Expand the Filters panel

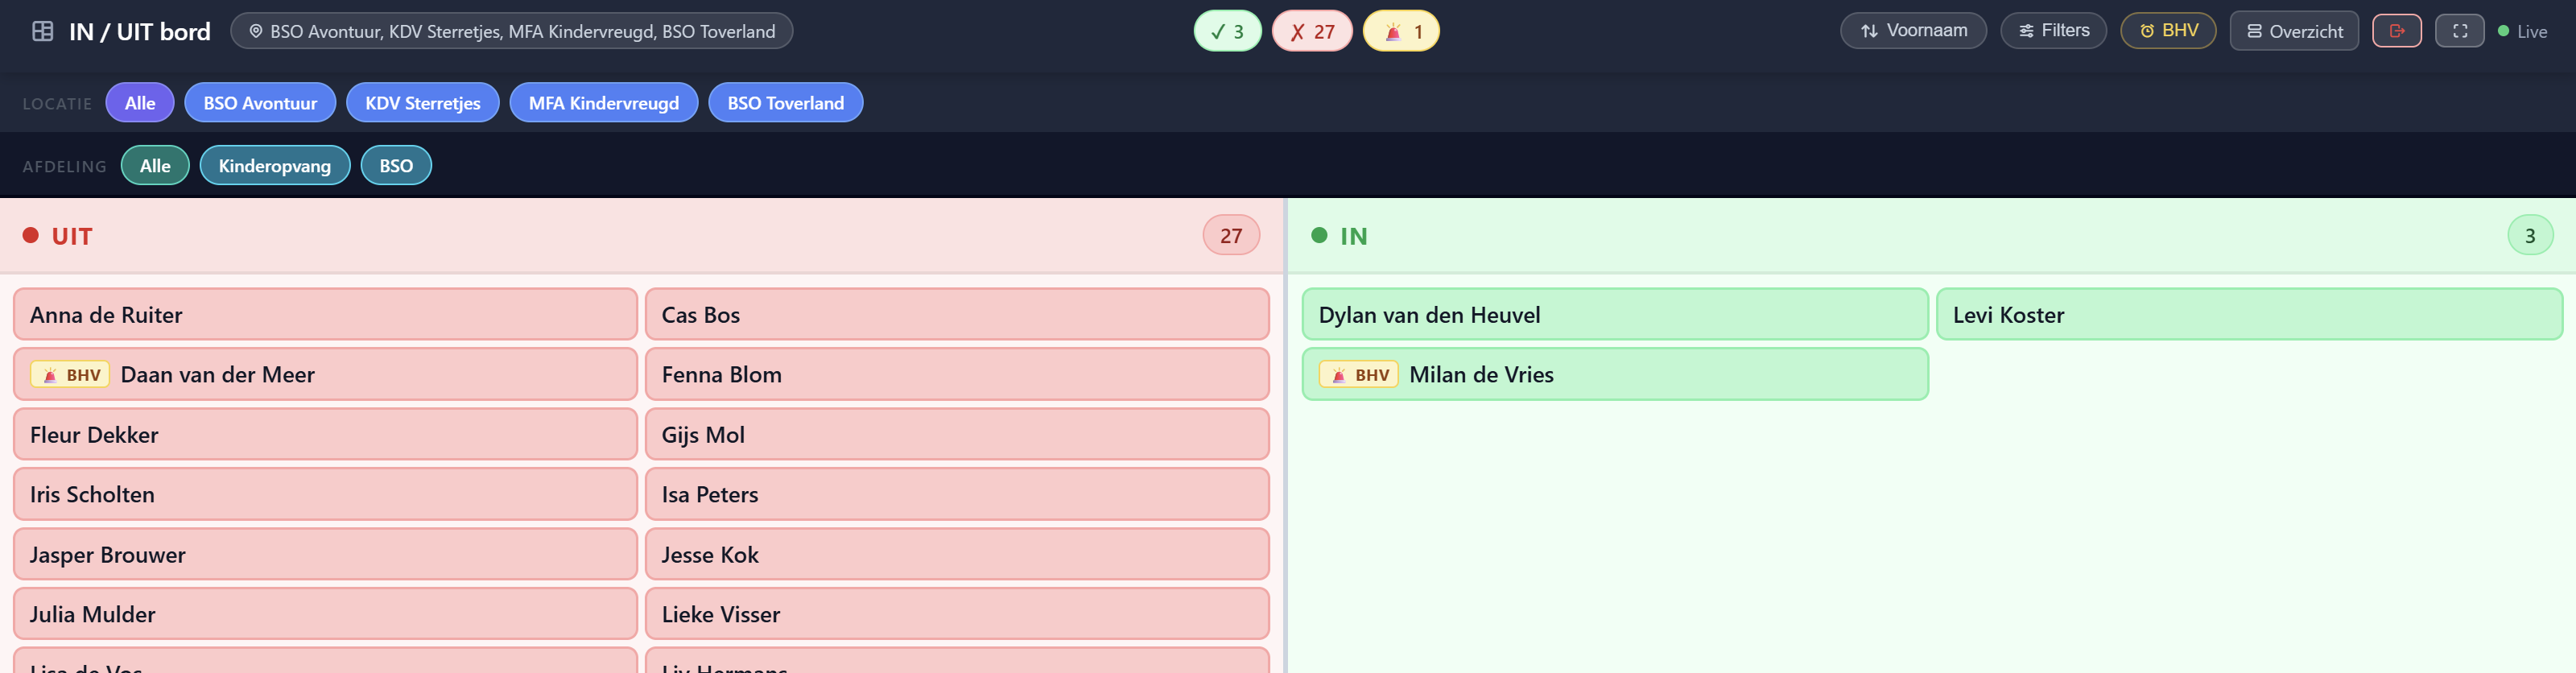[x=2053, y=31]
